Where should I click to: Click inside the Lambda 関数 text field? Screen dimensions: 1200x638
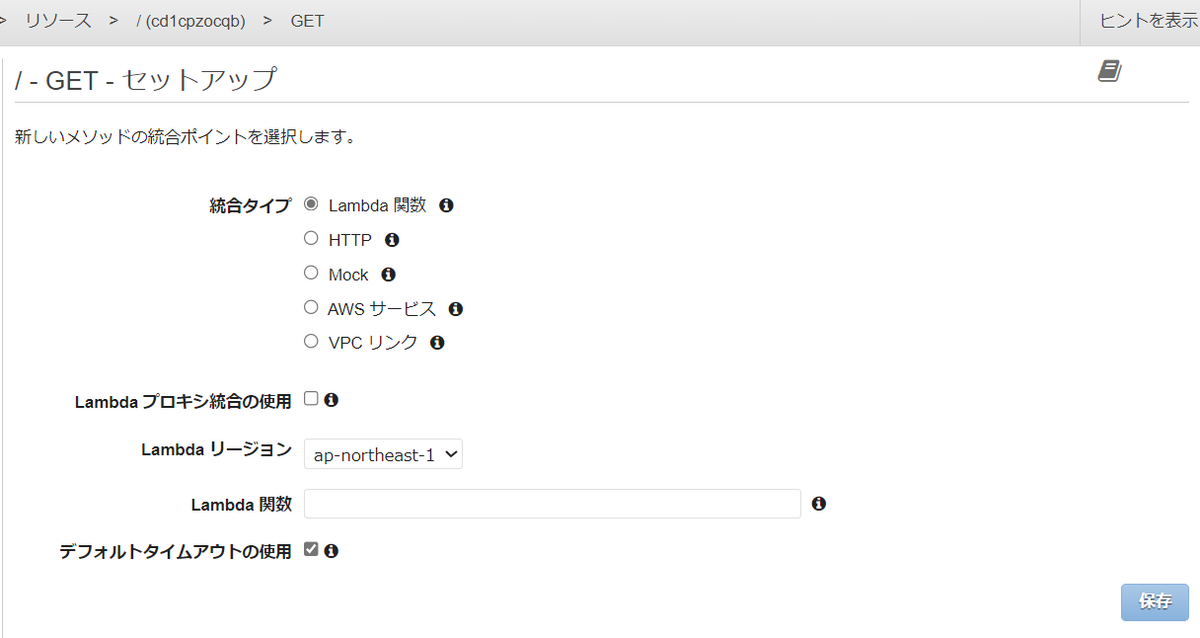click(552, 503)
